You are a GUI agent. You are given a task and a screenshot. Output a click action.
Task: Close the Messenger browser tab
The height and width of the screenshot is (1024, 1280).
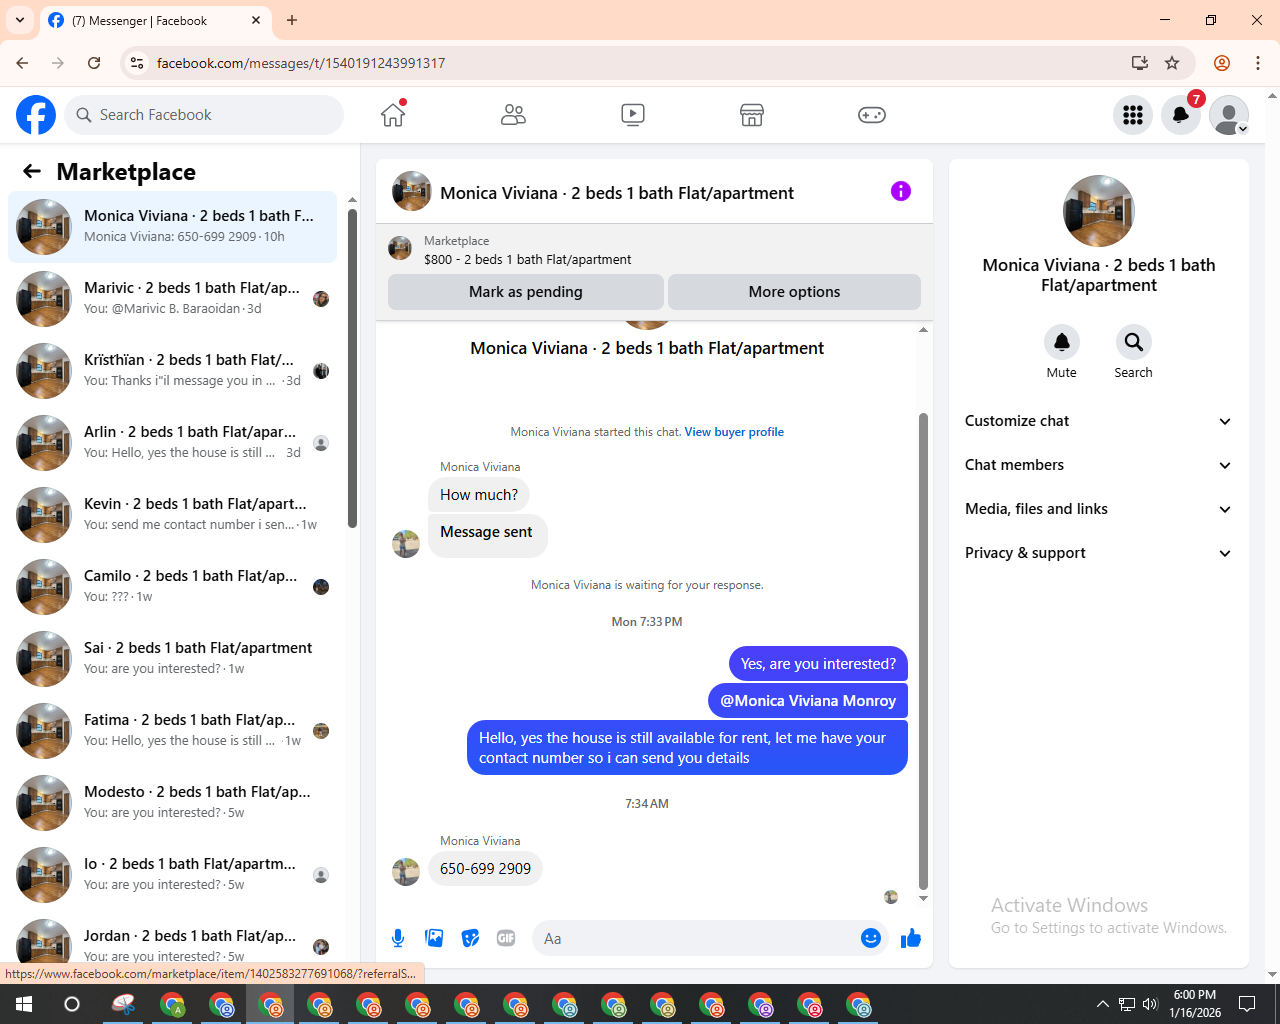coord(256,20)
